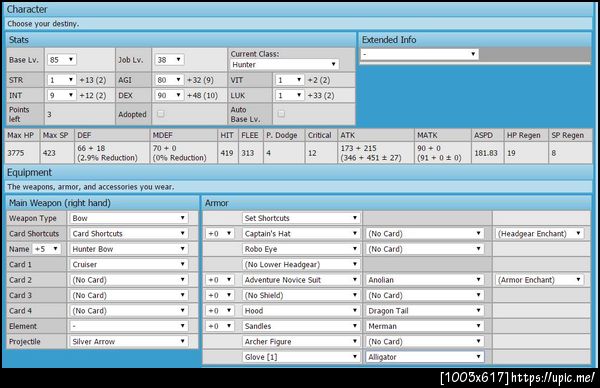
Task: Open the Robo Eye card dropdown
Action: coord(425,249)
